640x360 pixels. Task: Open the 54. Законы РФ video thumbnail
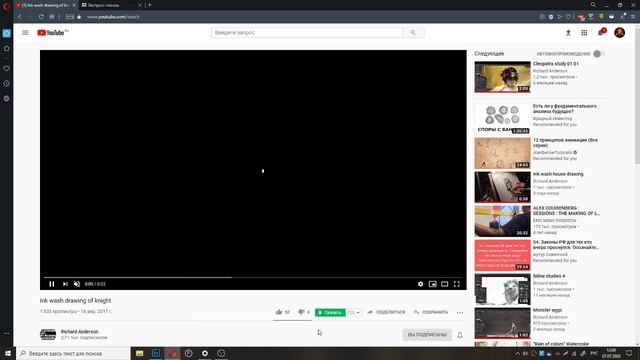[x=502, y=255]
